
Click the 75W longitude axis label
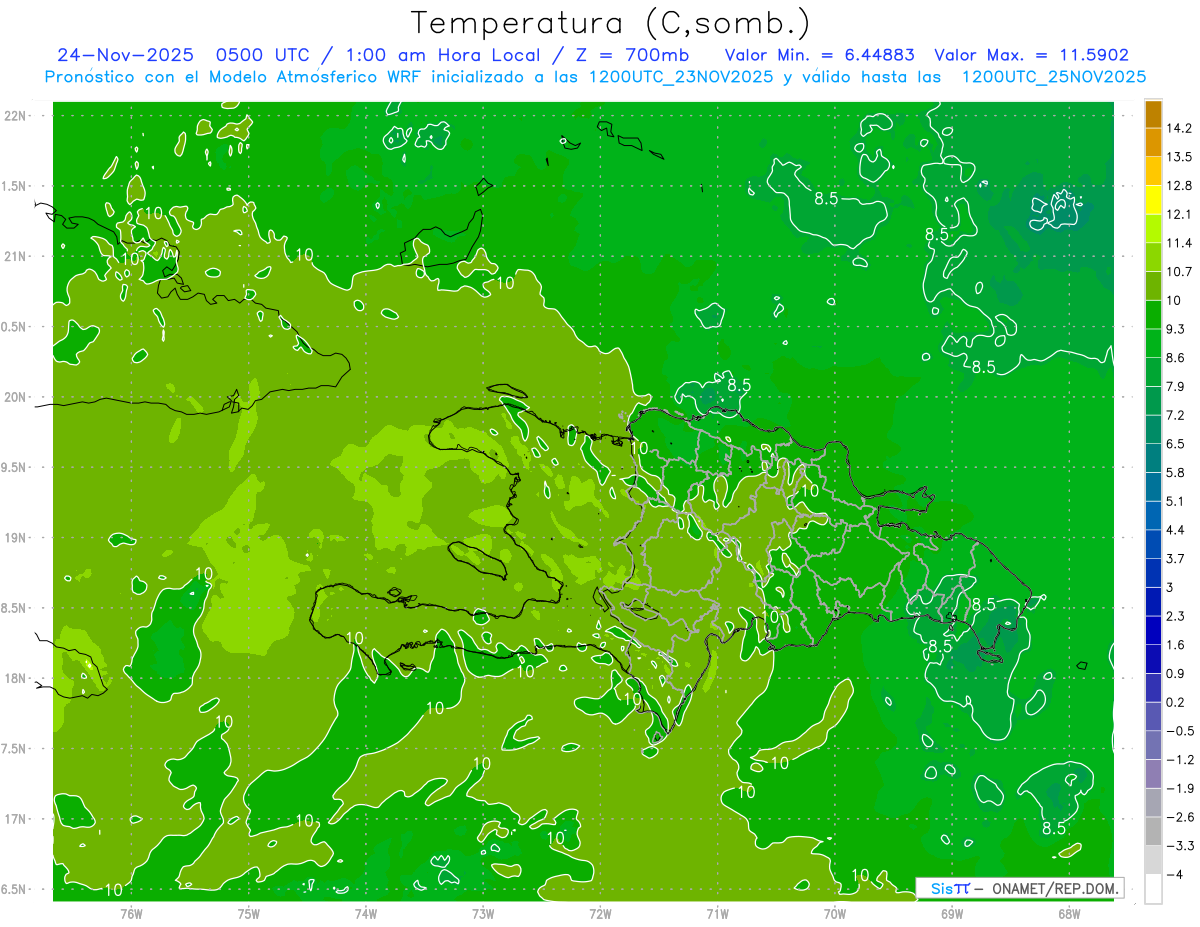point(249,913)
